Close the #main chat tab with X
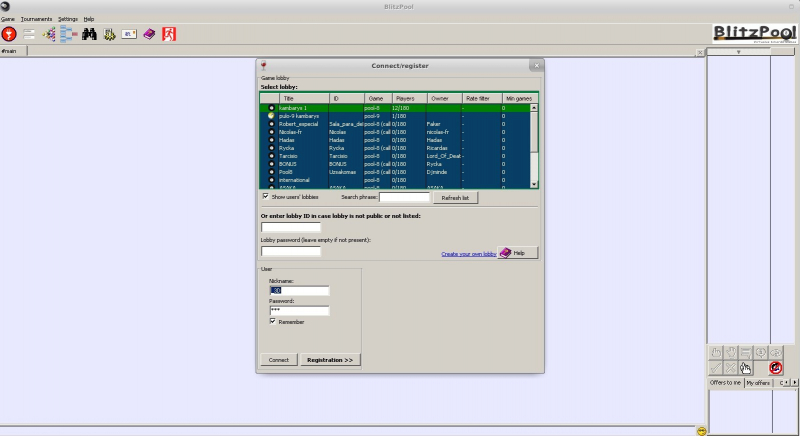 point(700,53)
